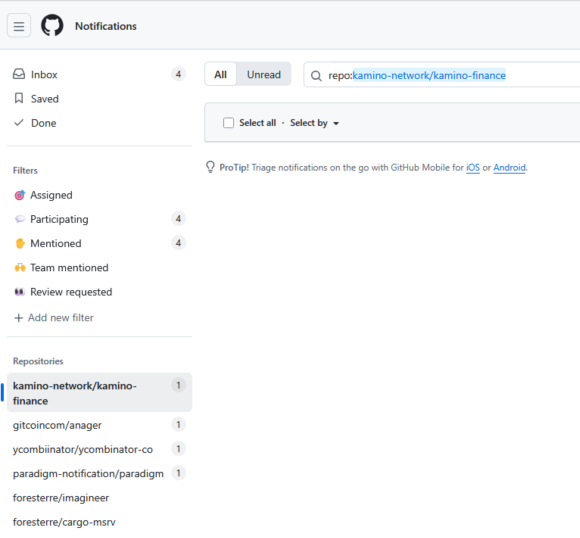Open the Saved notifications label
580x538 pixels.
45,99
